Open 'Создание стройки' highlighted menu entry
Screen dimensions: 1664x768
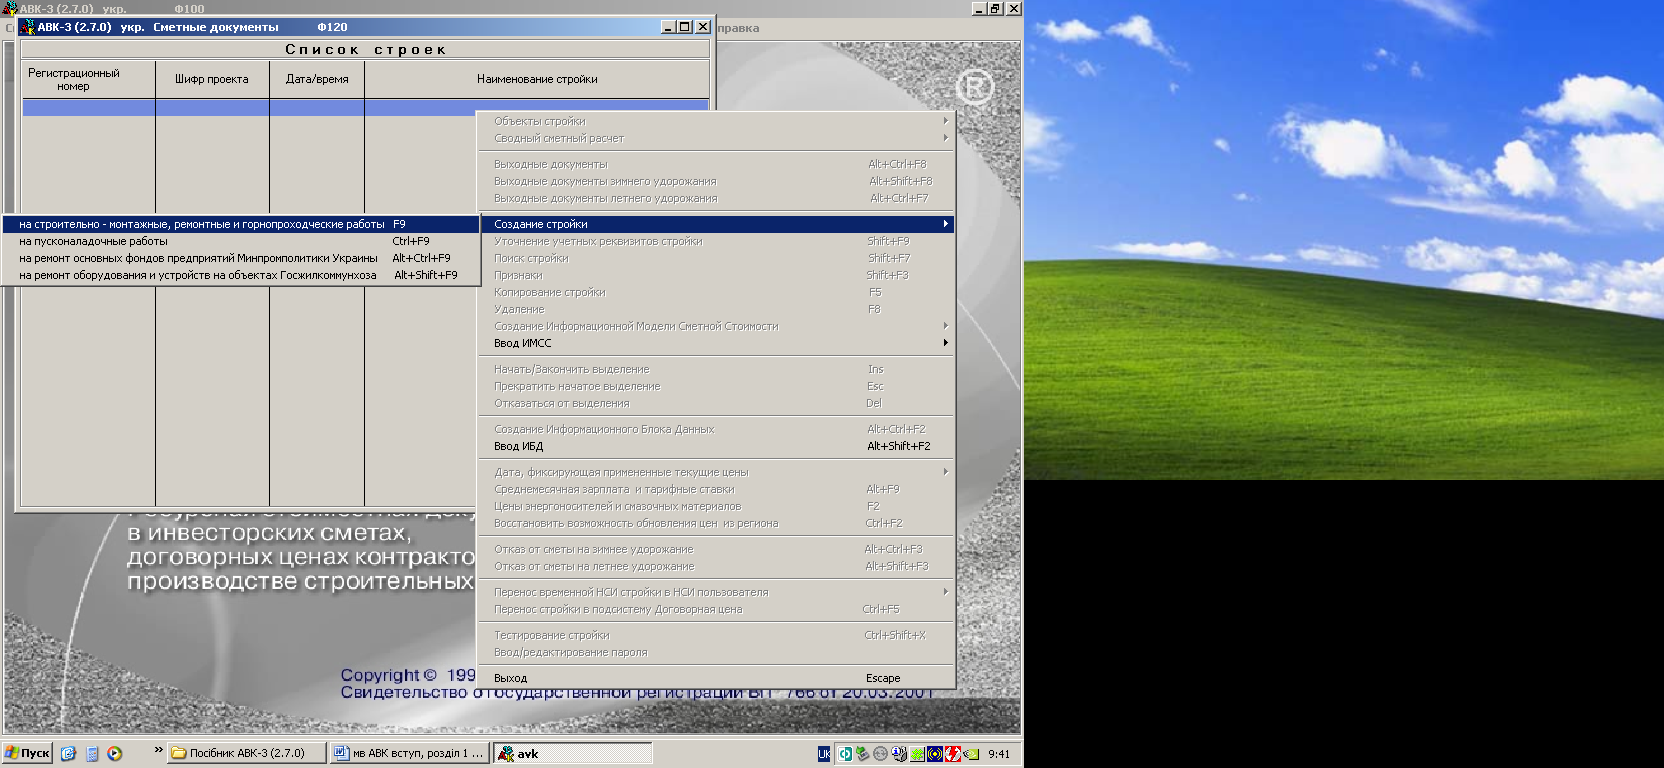tap(716, 224)
